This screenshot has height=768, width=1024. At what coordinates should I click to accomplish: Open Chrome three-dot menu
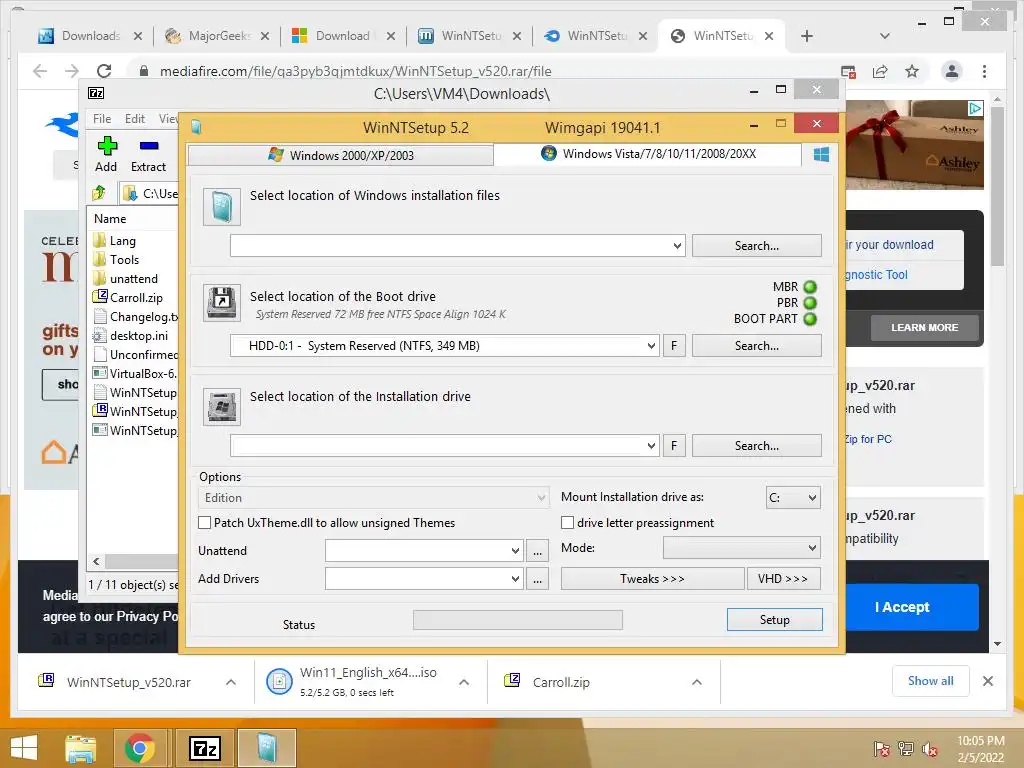984,71
